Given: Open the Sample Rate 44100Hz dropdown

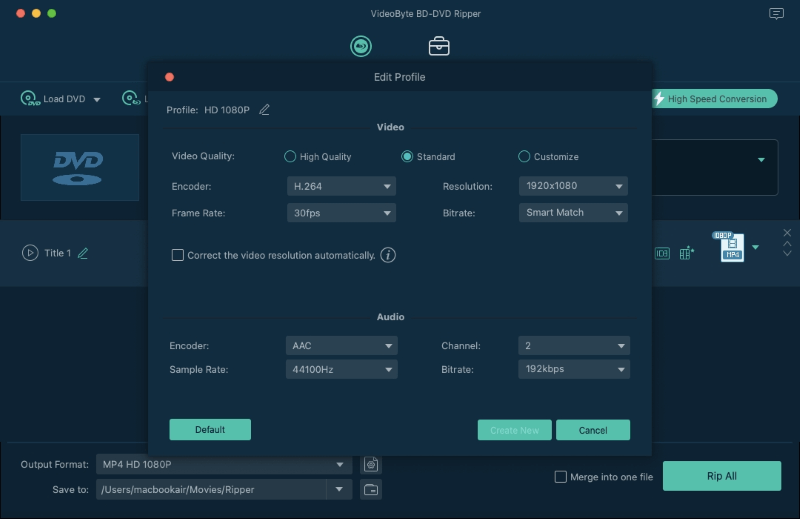Looking at the screenshot, I should (341, 369).
